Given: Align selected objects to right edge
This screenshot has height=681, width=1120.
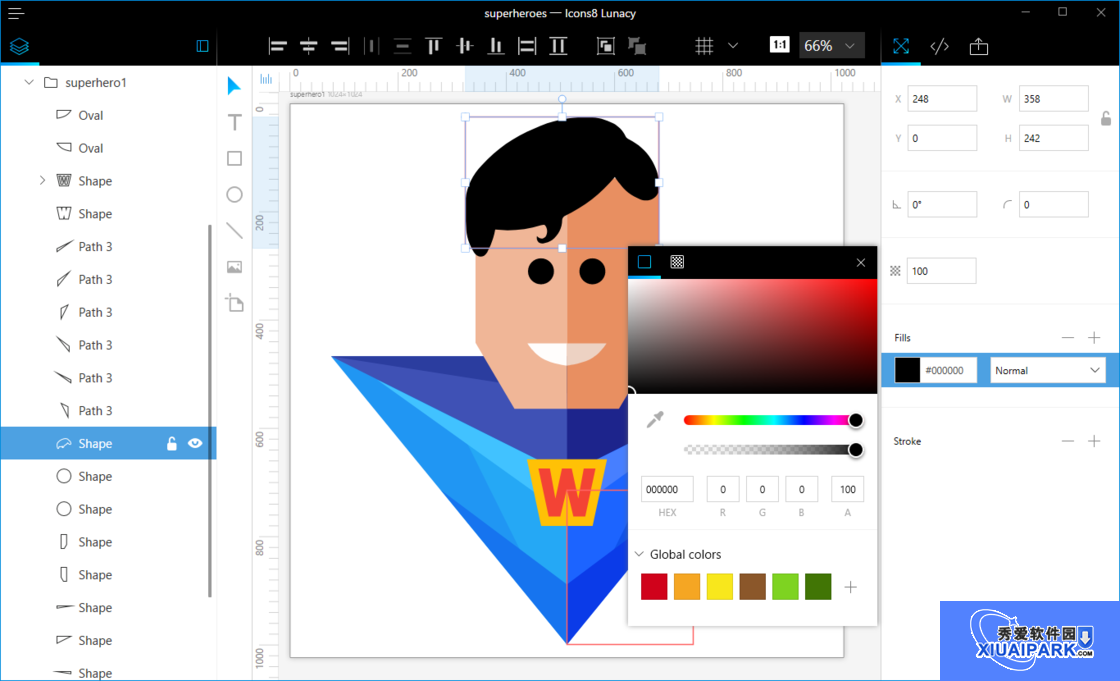Looking at the screenshot, I should [x=340, y=46].
